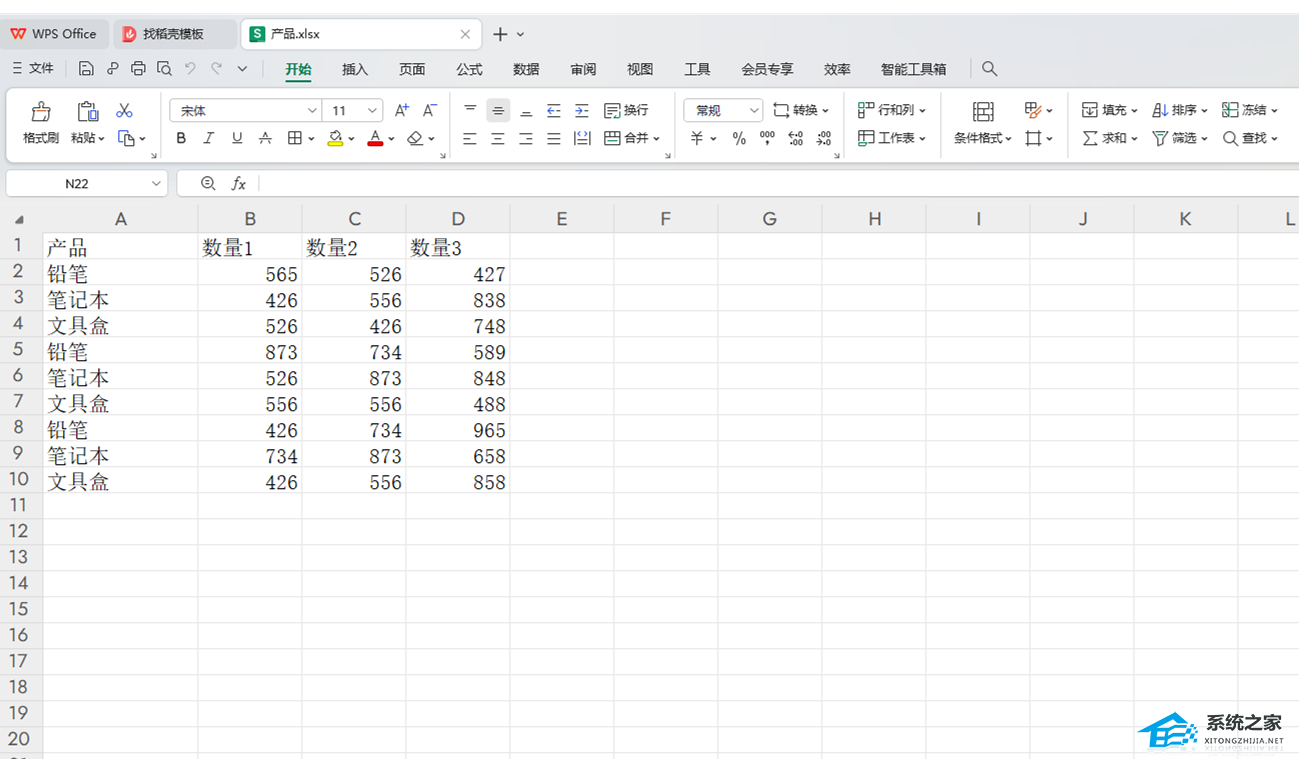Open 排序 sort options
This screenshot has height=759, width=1299.
pos(1180,110)
